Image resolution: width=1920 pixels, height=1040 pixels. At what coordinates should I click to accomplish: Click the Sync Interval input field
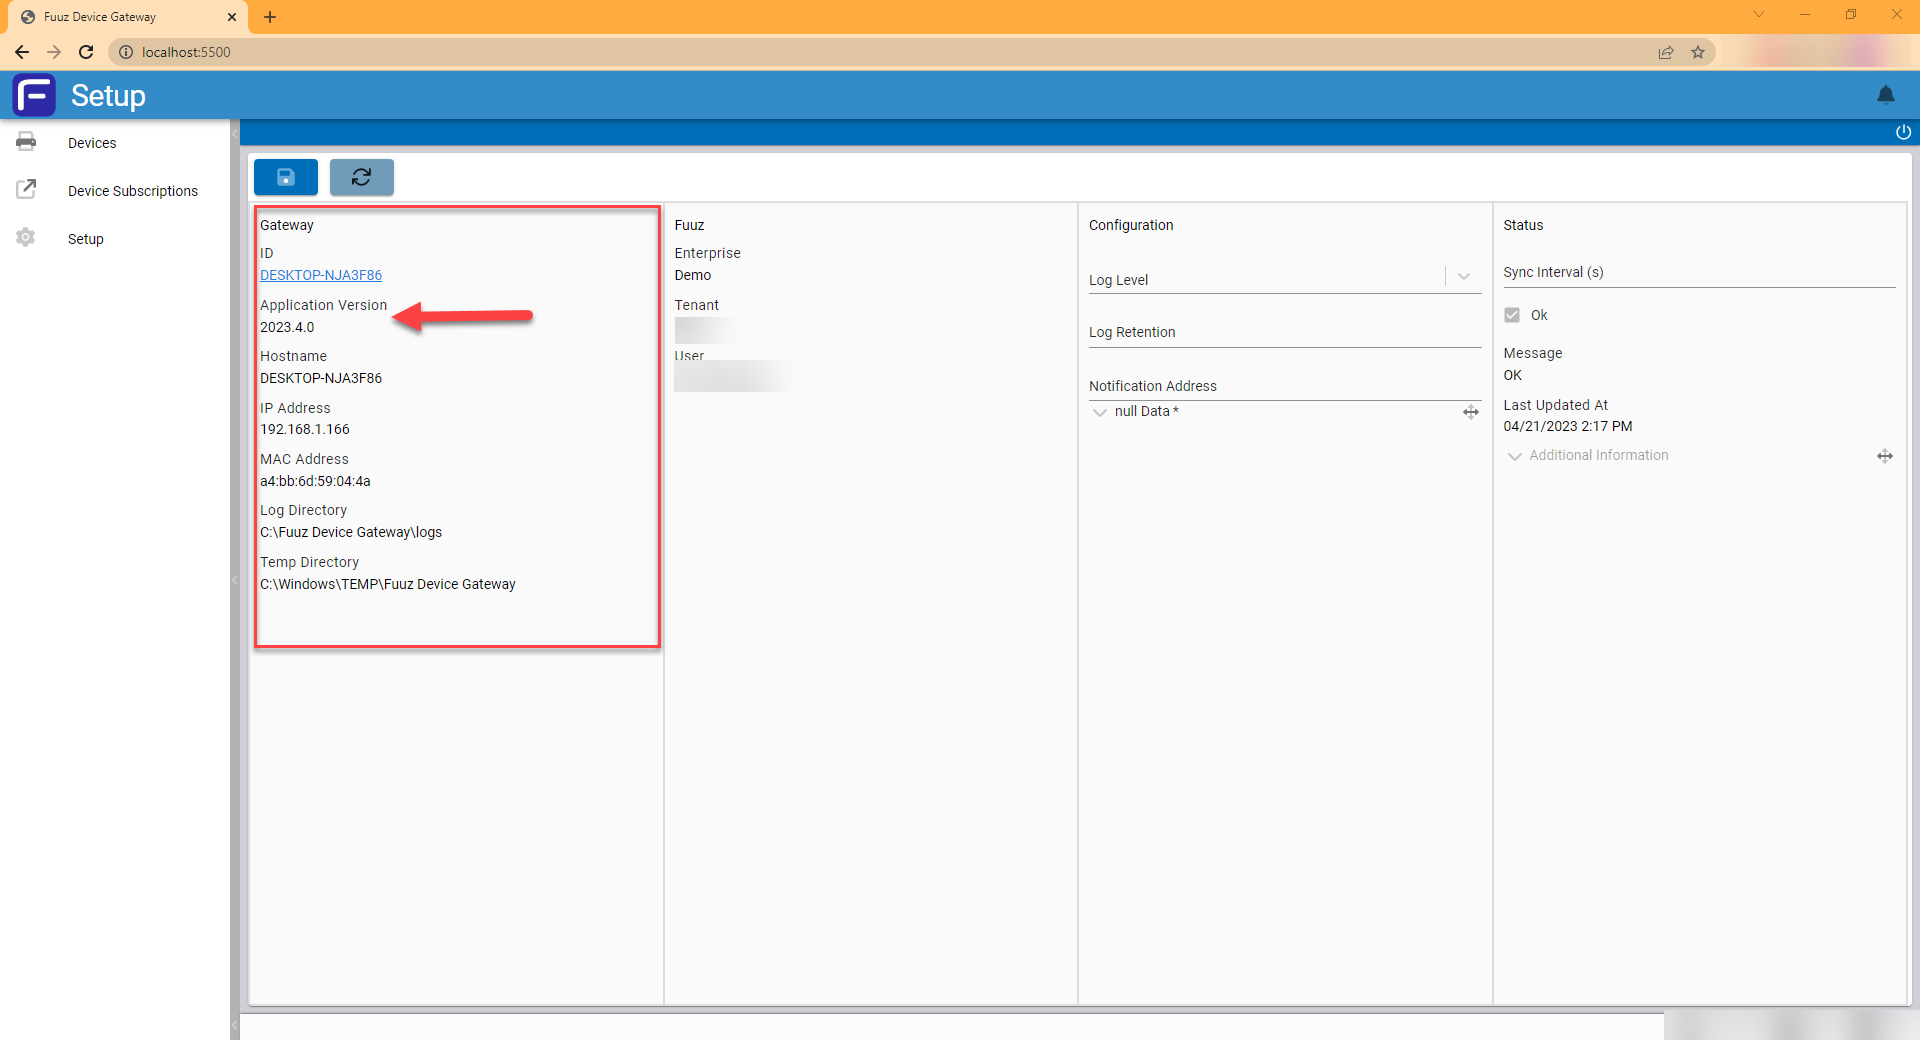pos(1698,273)
